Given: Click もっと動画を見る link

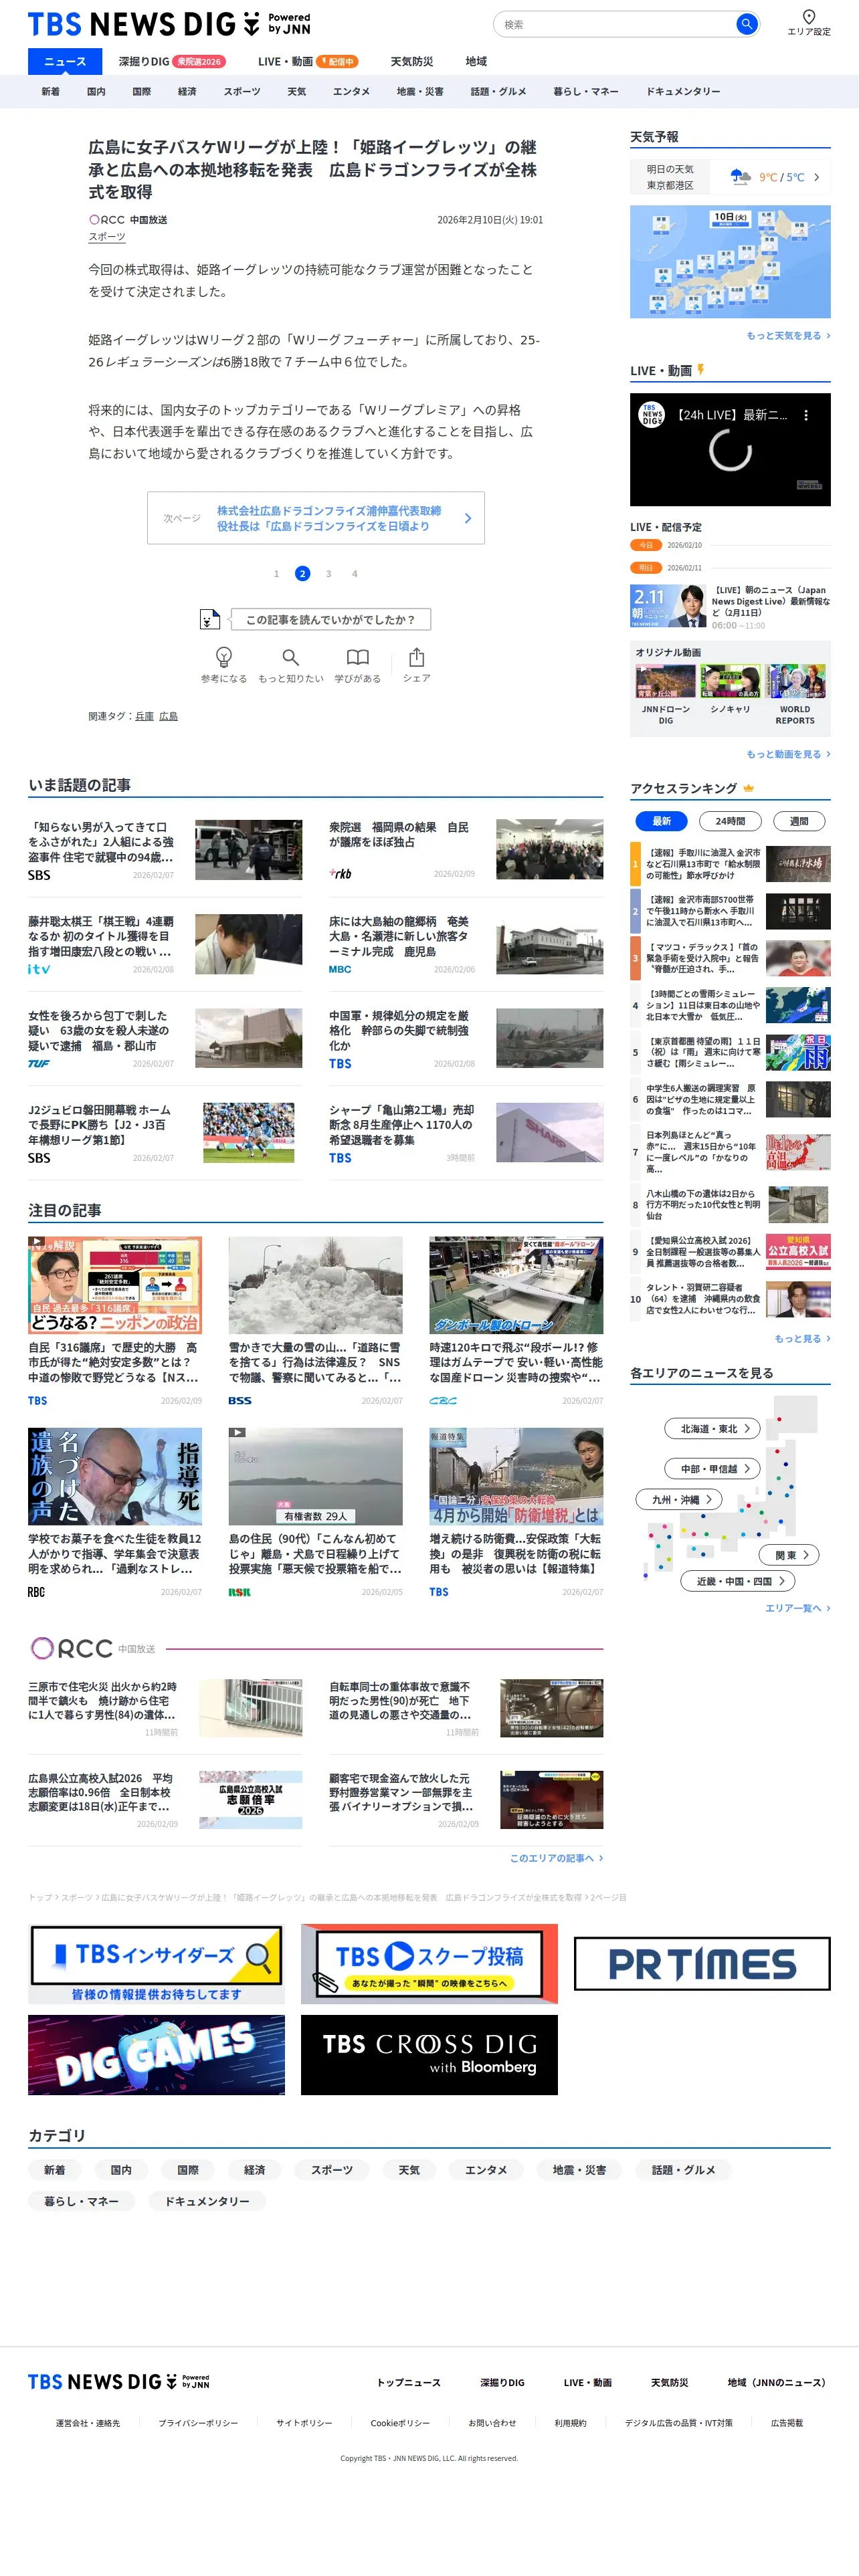Looking at the screenshot, I should tap(787, 754).
